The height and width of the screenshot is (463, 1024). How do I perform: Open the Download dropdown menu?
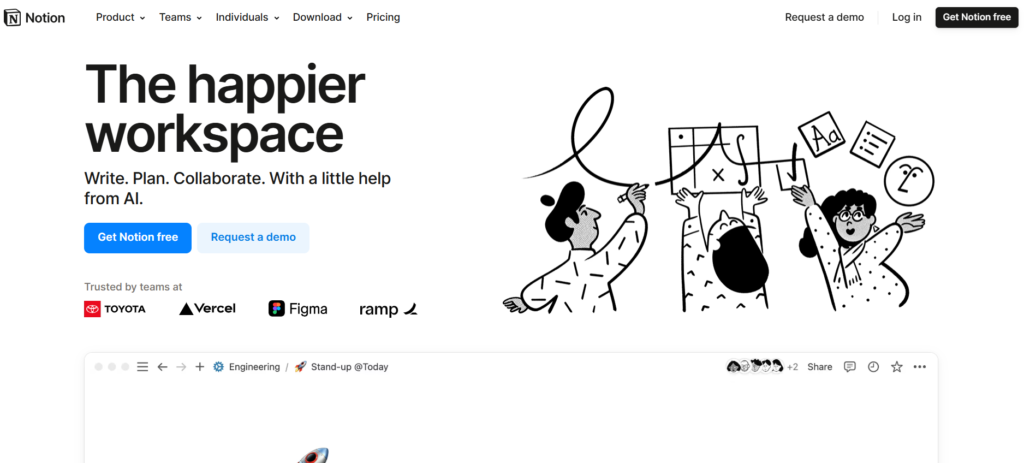pos(323,18)
